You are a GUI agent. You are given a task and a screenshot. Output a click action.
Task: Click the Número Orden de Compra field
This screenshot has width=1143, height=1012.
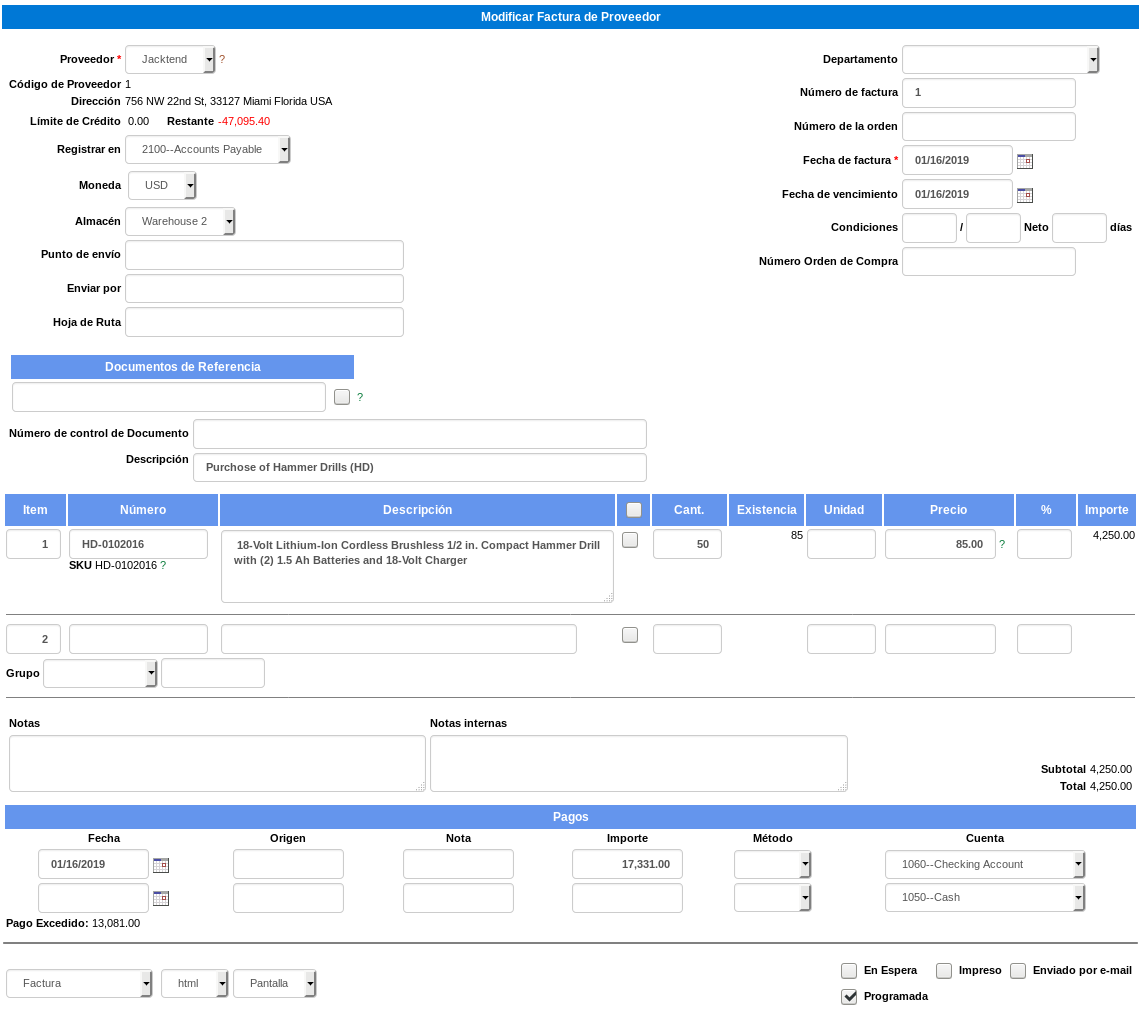pos(988,261)
